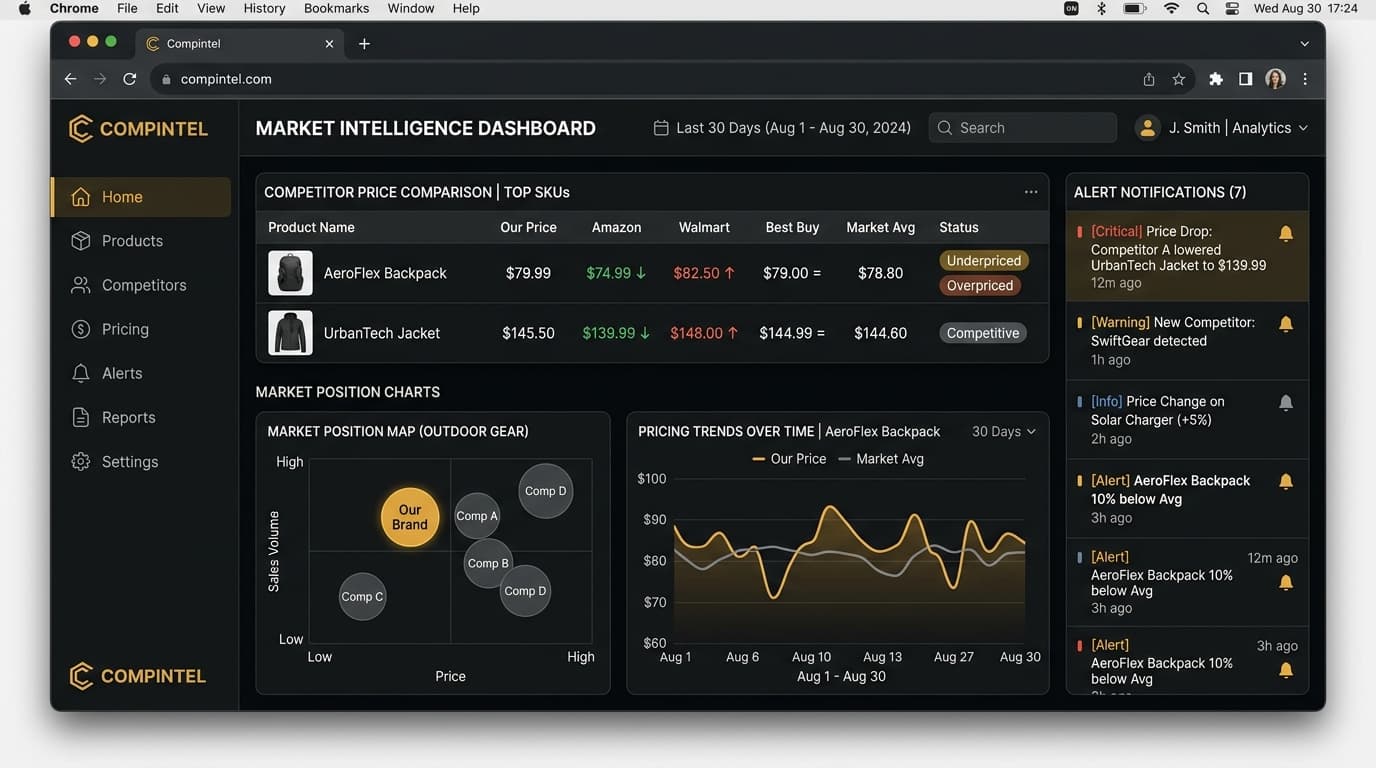Click the Pricing dollar icon
1376x768 pixels.
81,329
